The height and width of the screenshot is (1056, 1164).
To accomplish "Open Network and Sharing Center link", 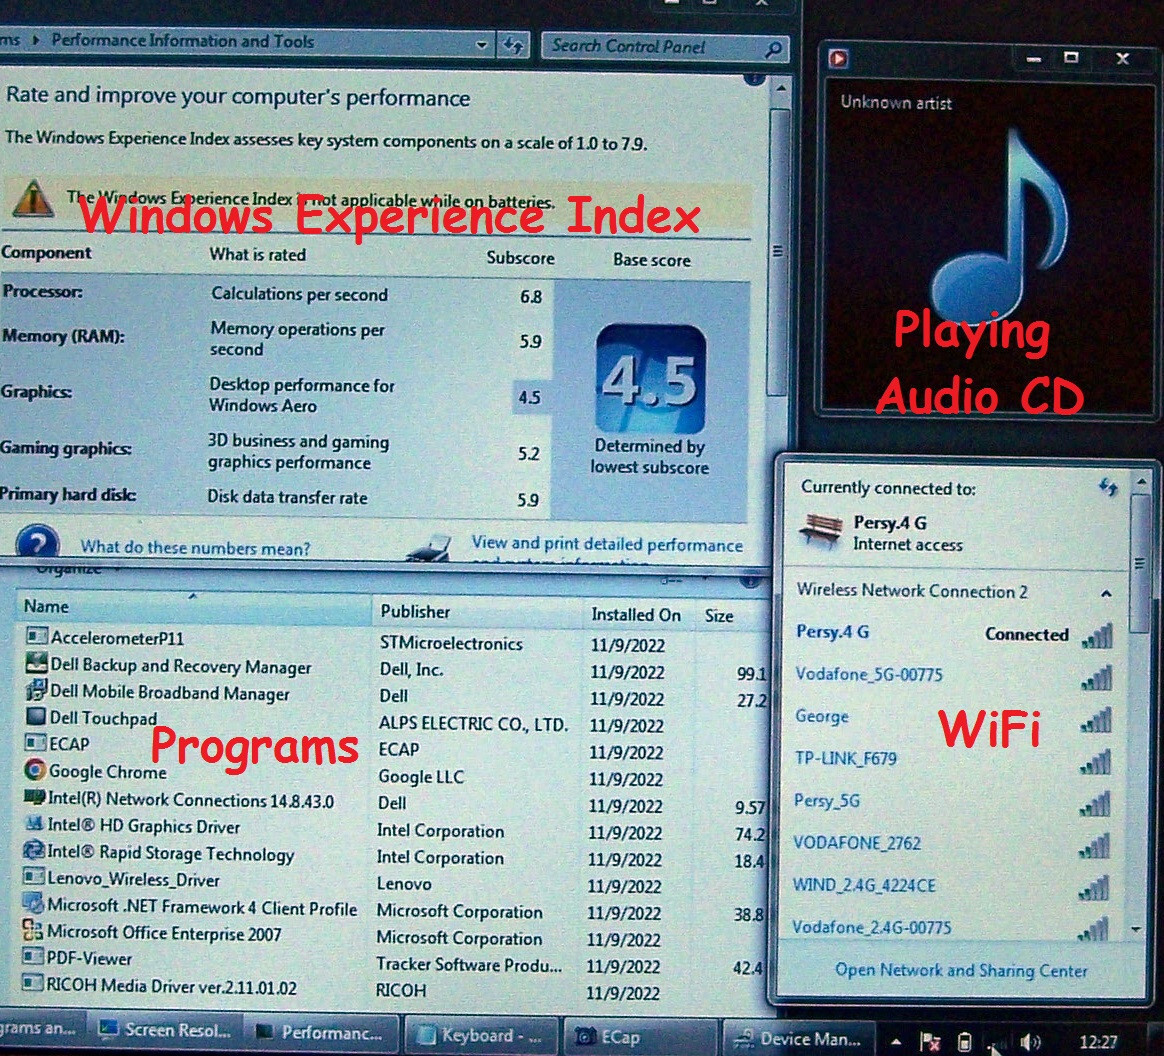I will [961, 970].
